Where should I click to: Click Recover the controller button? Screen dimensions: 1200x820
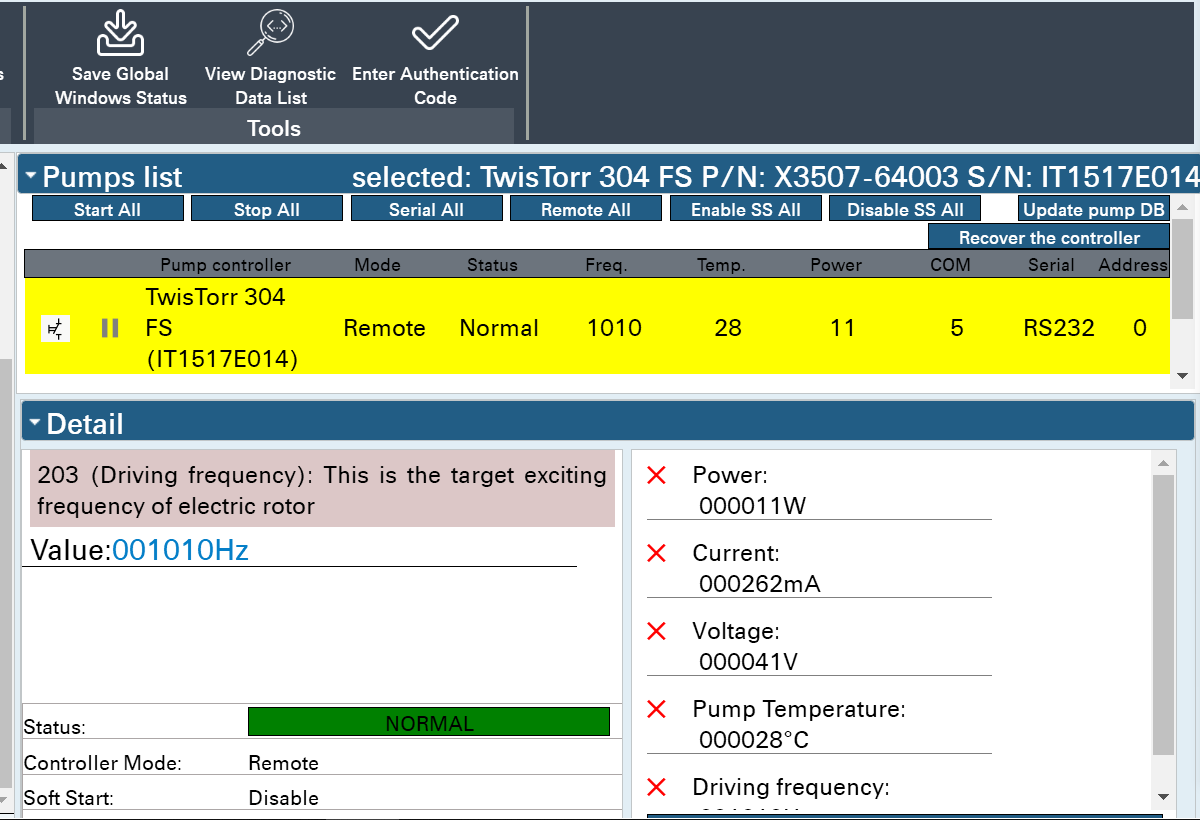point(1048,238)
